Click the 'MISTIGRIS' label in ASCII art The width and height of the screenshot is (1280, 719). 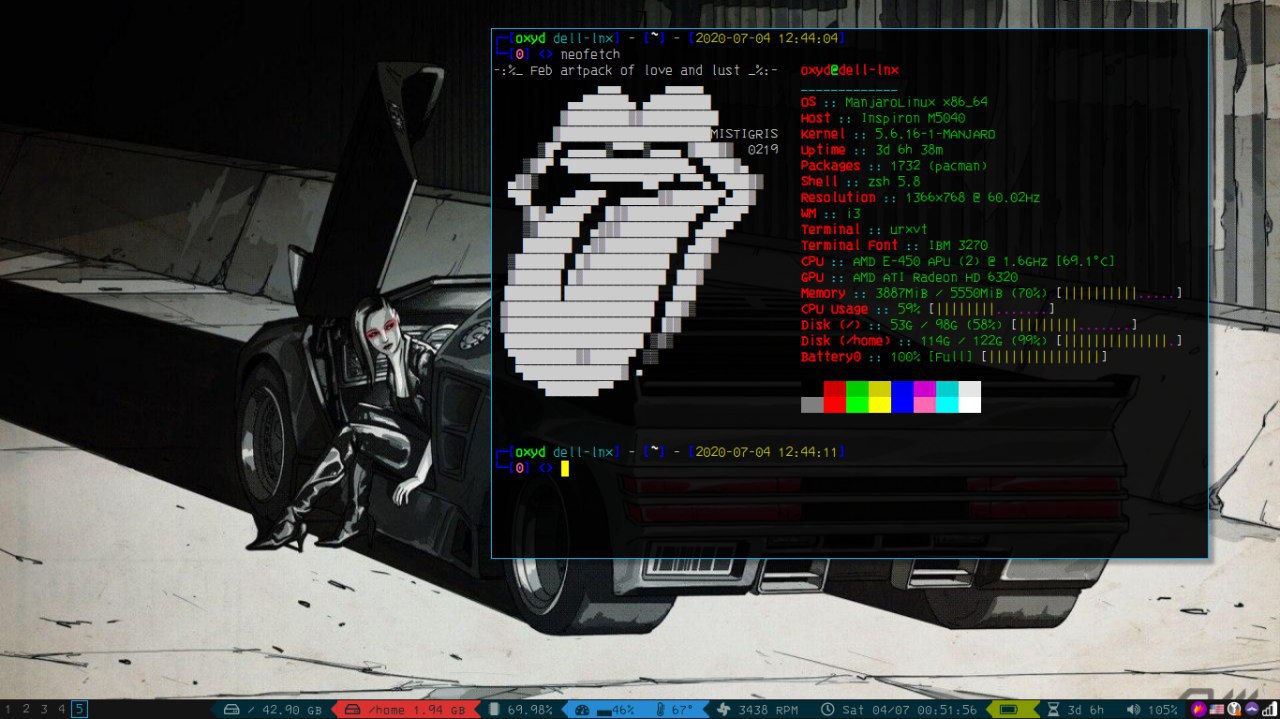point(744,134)
